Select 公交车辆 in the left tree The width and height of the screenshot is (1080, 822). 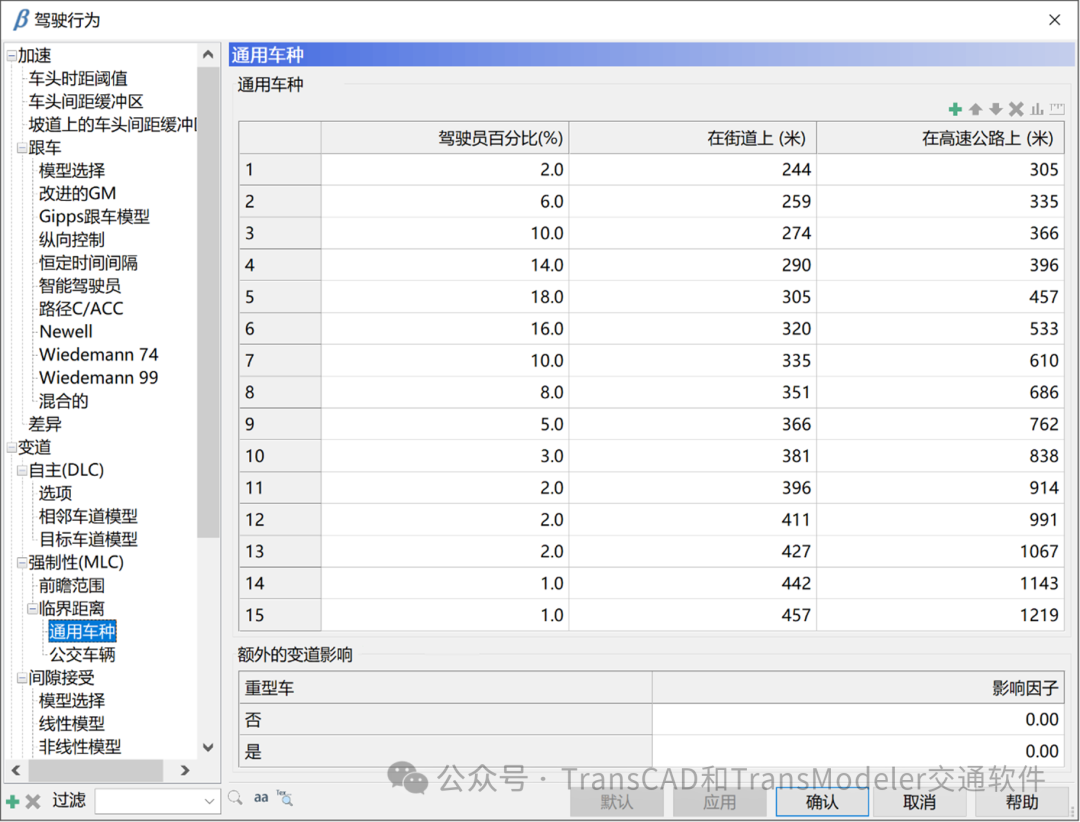(82, 654)
